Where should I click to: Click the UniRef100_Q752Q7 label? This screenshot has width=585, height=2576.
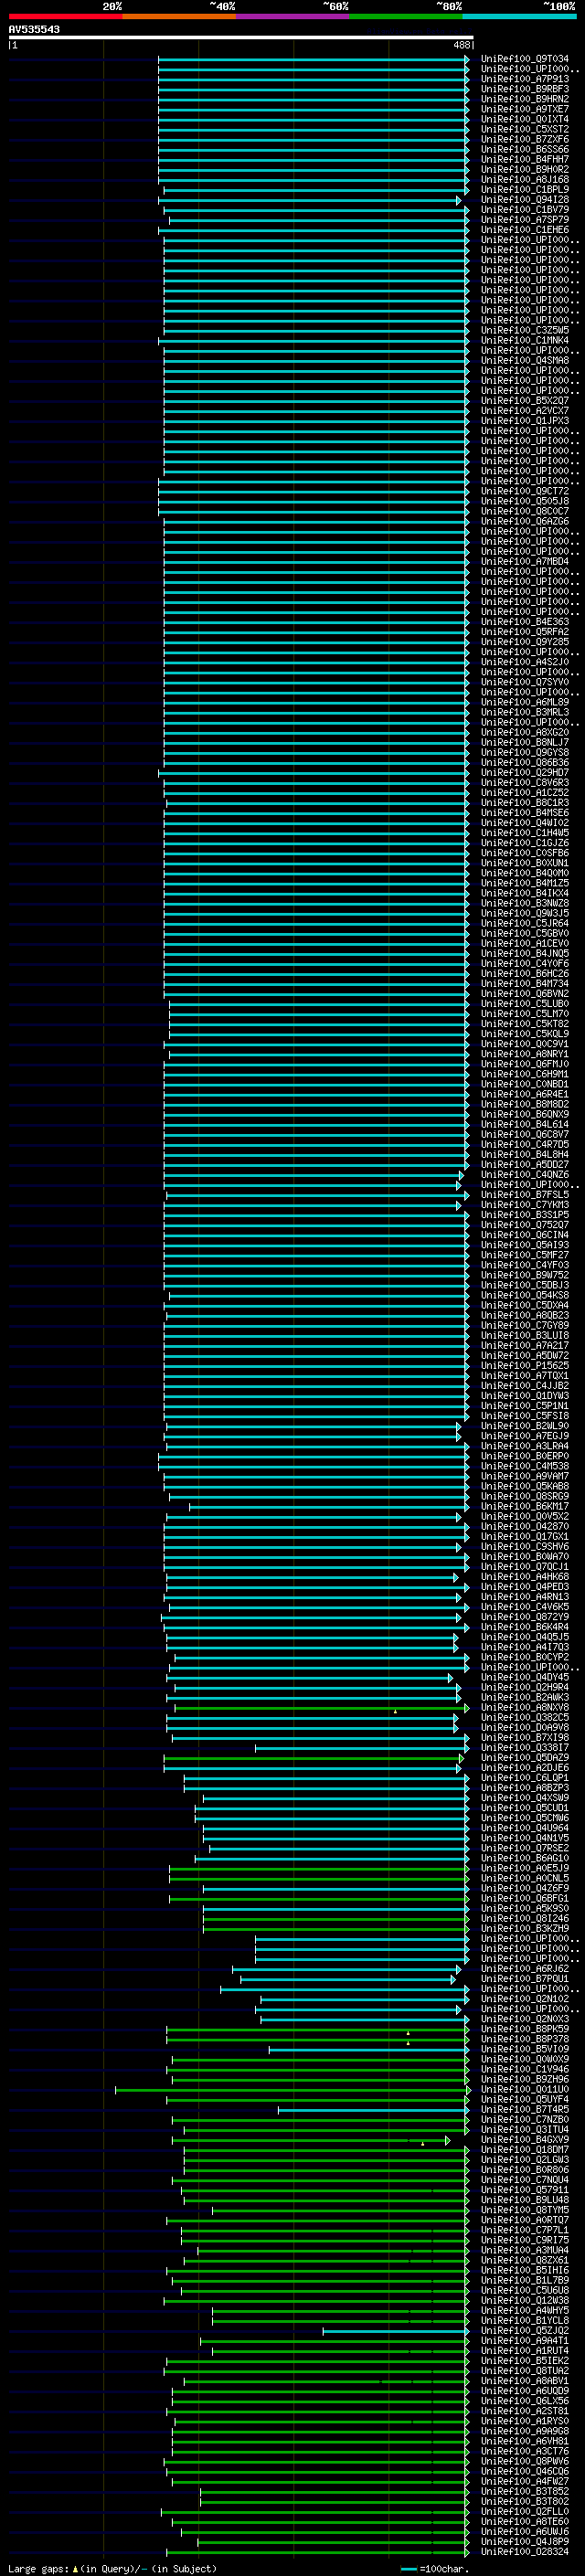pyautogui.click(x=525, y=1225)
